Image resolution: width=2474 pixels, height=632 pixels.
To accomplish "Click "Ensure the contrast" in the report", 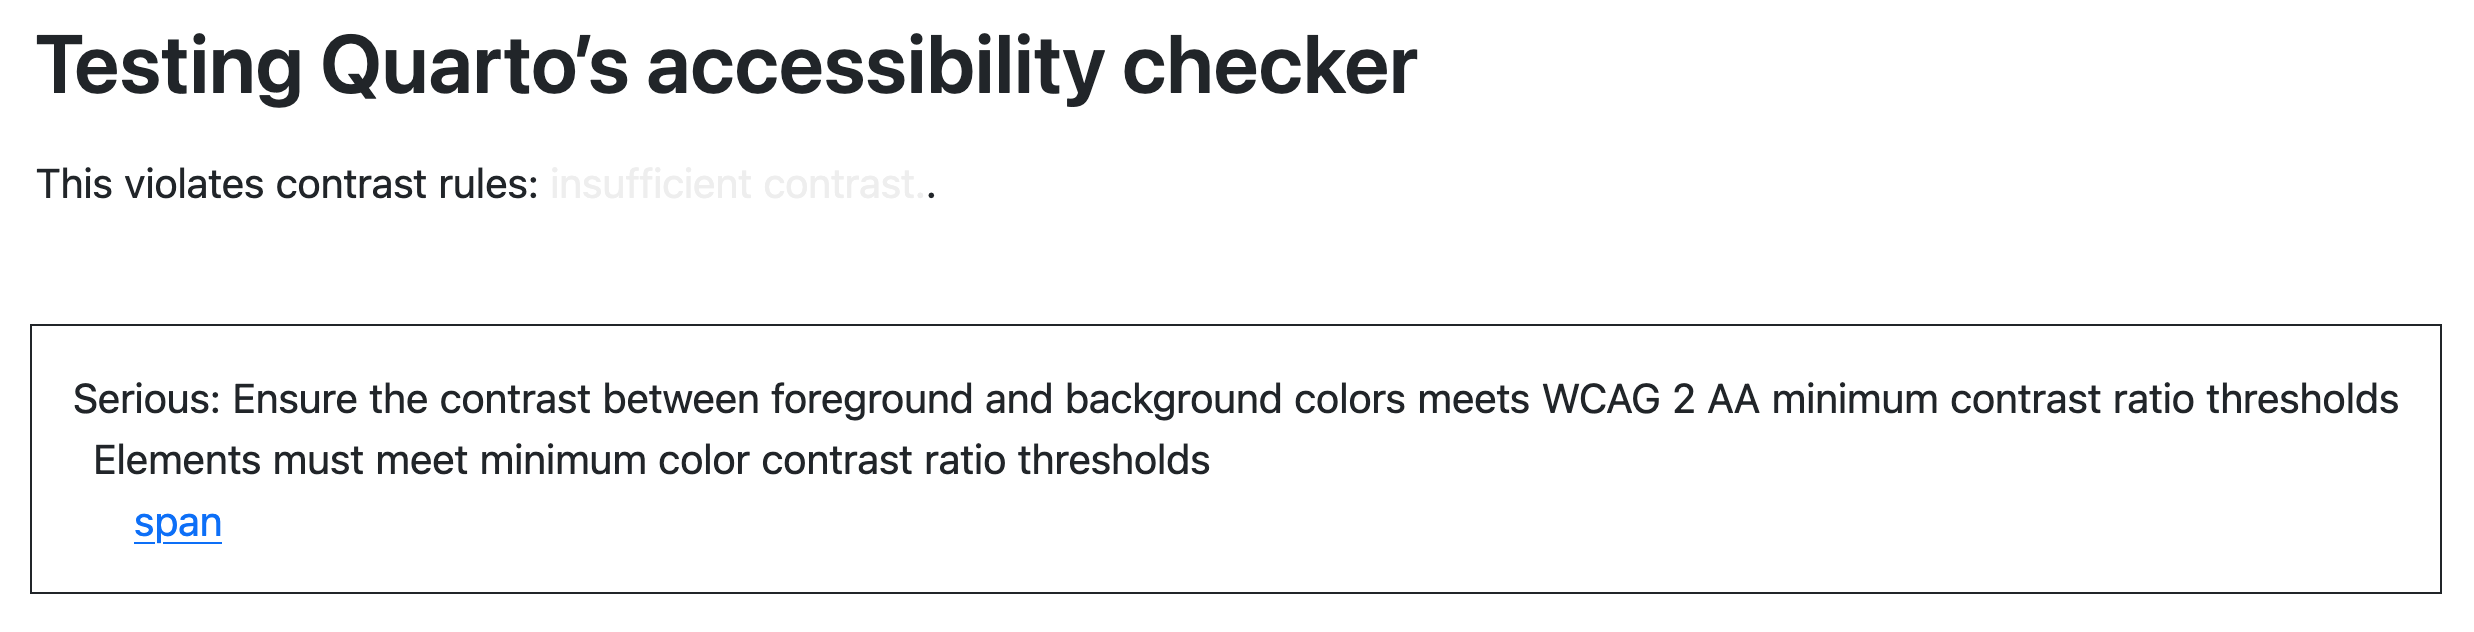I will 411,400.
